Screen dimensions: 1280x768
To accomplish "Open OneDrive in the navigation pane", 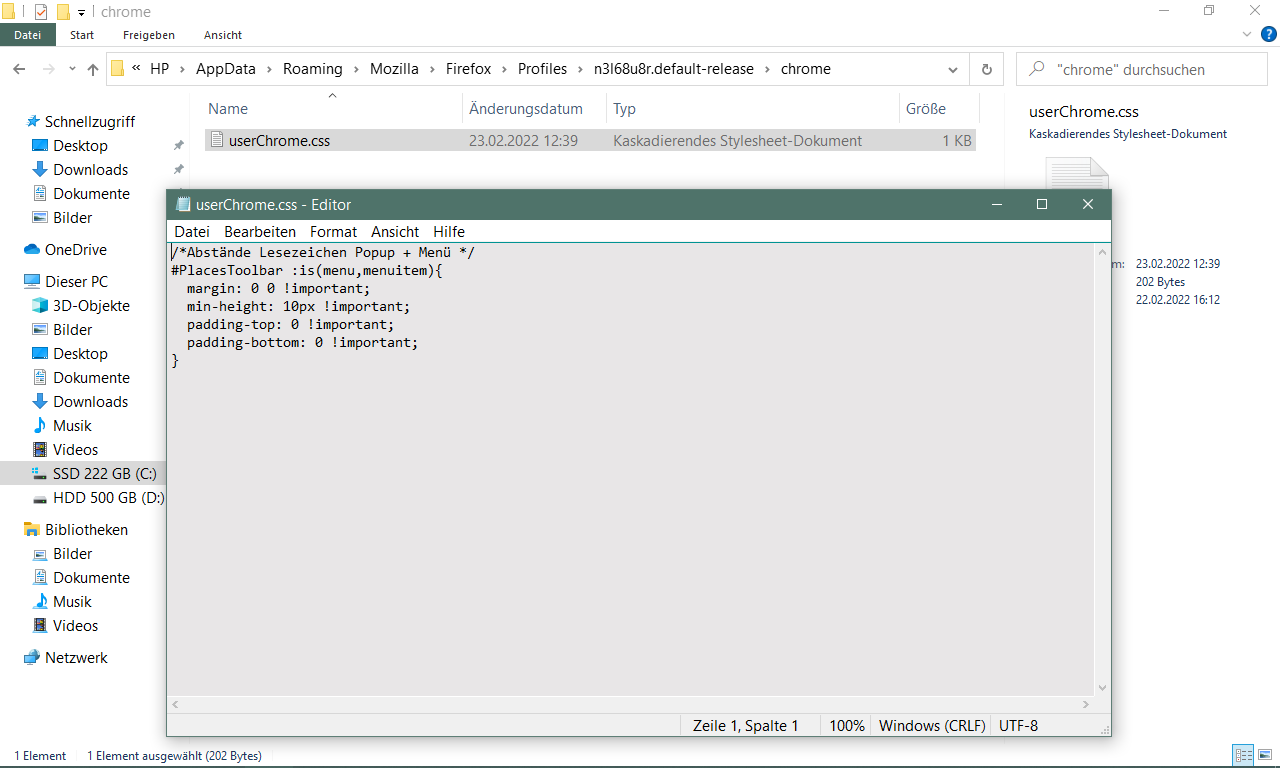I will tap(75, 250).
